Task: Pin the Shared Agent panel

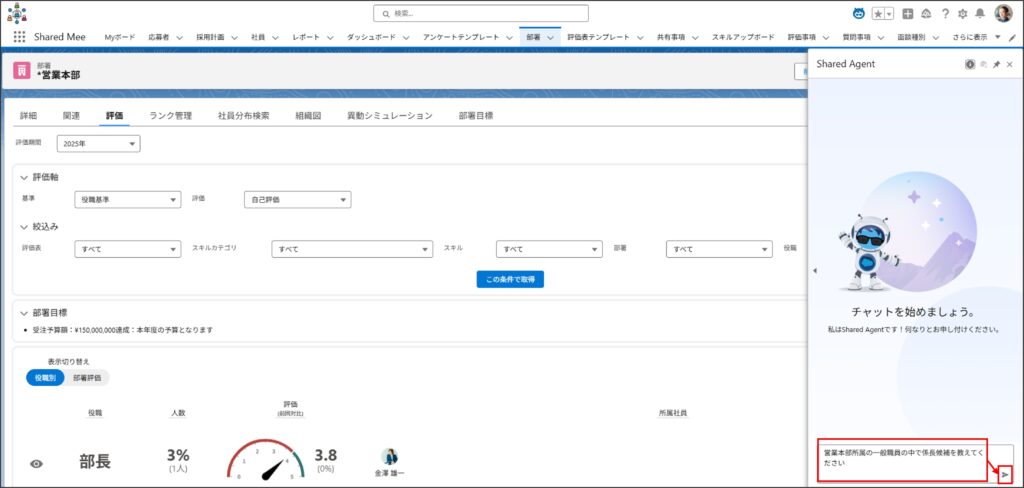Action: [x=996, y=64]
